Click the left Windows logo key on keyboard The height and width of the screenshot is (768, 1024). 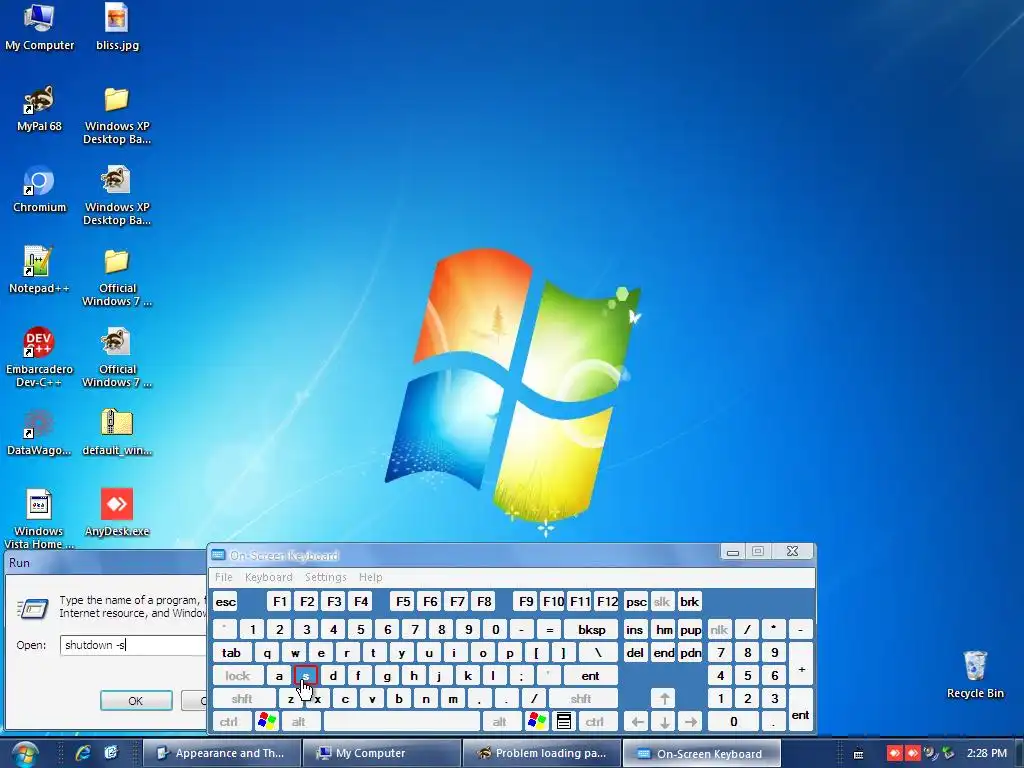(266, 722)
